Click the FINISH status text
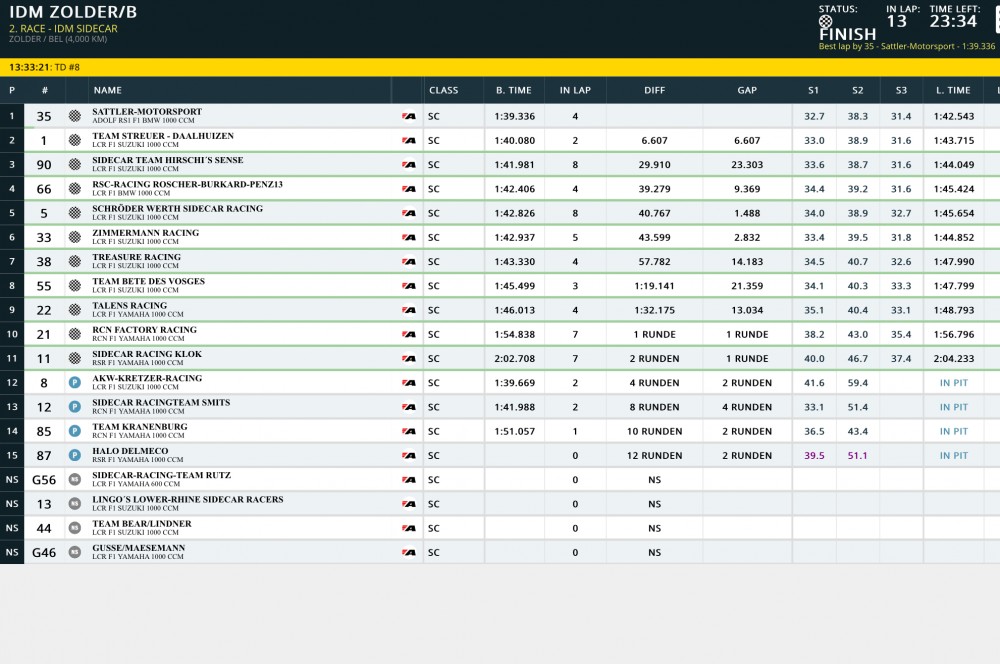Screen dimensions: 1000x664 tap(848, 34)
